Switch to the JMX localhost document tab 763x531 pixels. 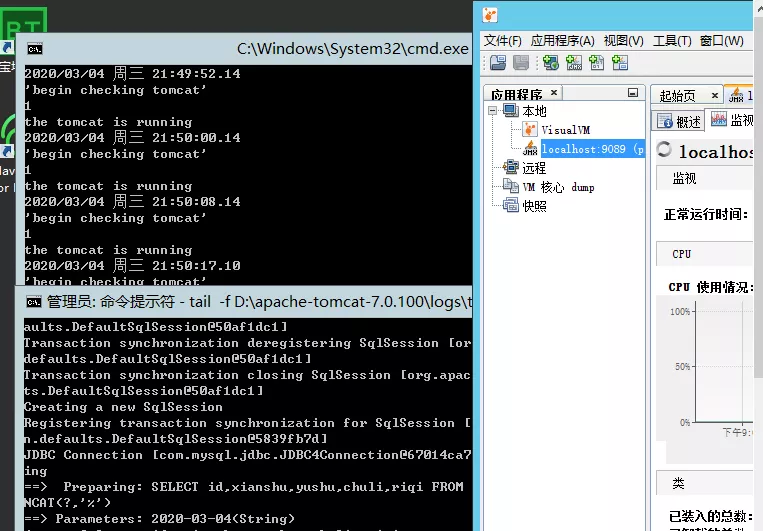[740, 95]
